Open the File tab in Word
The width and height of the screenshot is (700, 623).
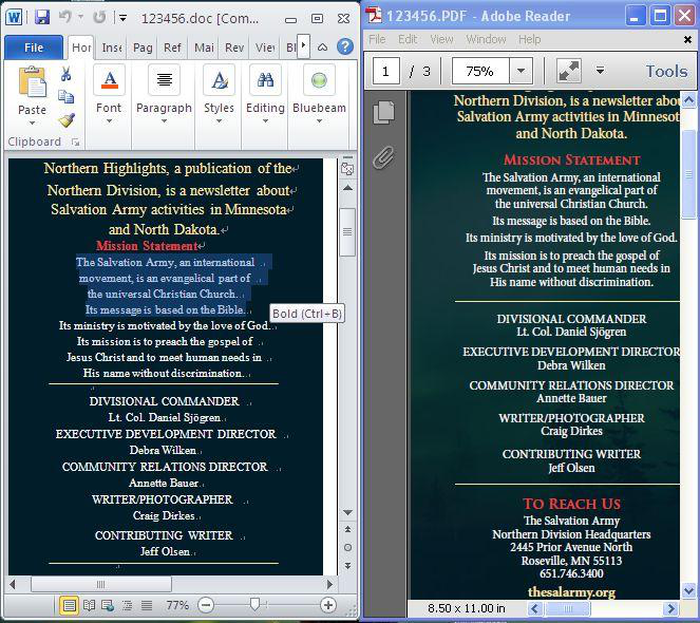pos(33,47)
